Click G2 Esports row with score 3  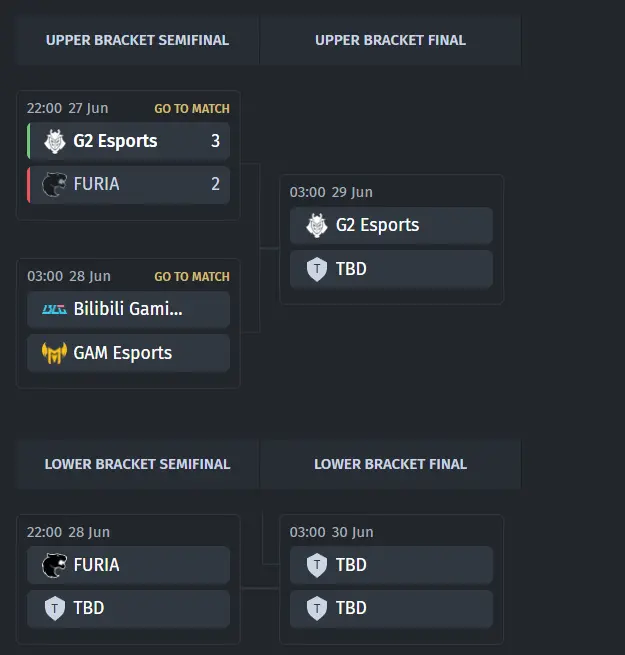(x=128, y=141)
